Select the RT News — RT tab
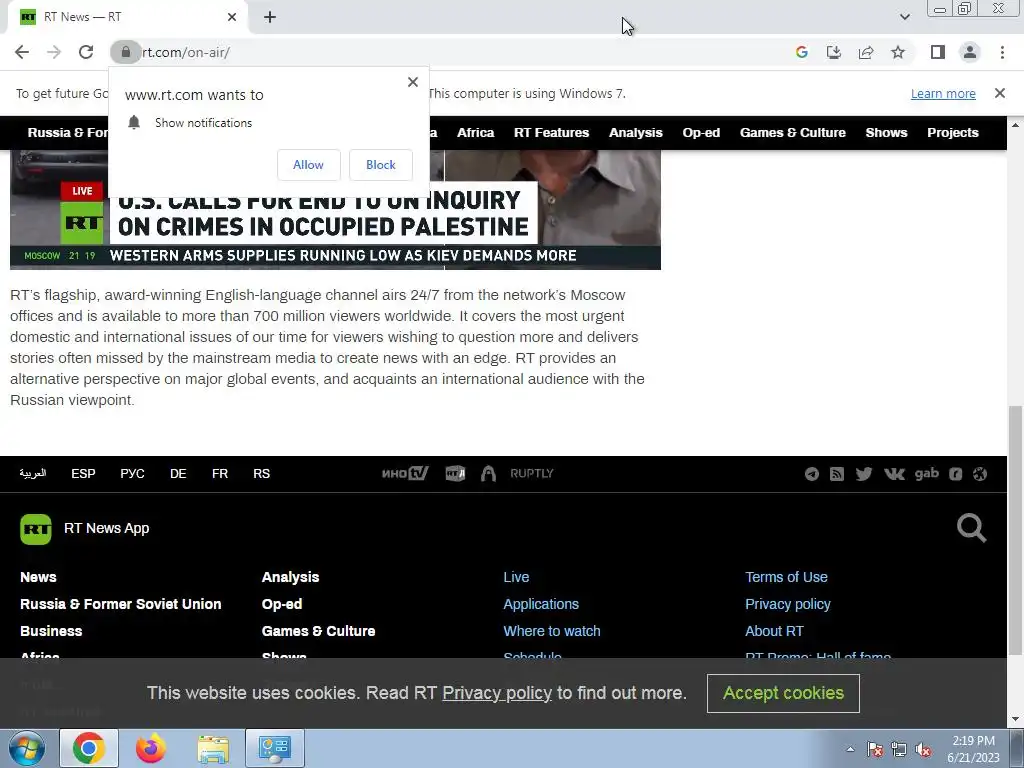The width and height of the screenshot is (1024, 768). (x=127, y=17)
